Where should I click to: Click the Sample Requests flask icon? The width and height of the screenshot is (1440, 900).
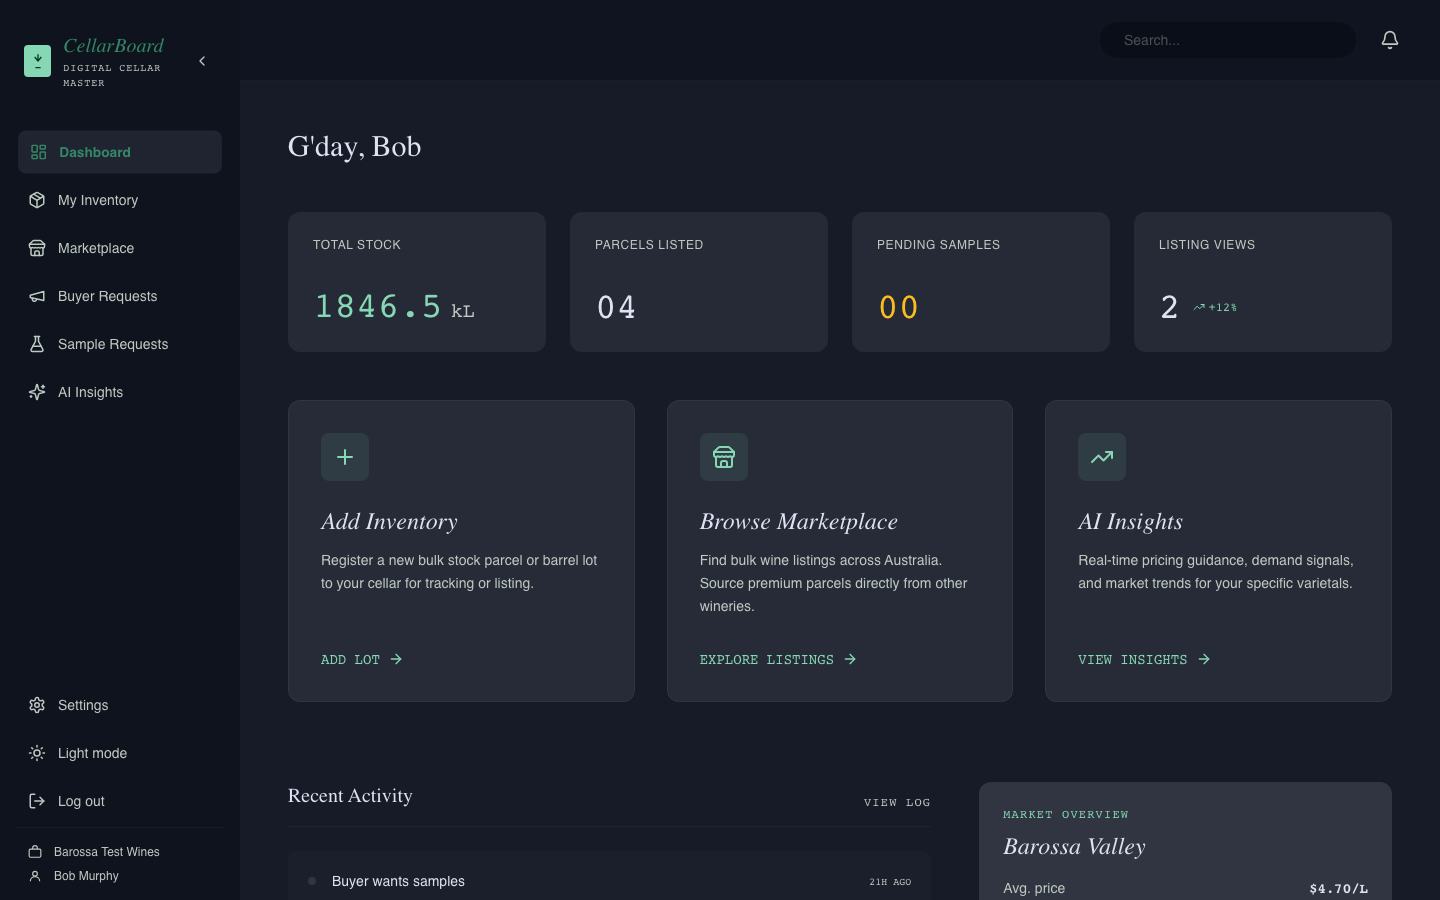pos(37,344)
